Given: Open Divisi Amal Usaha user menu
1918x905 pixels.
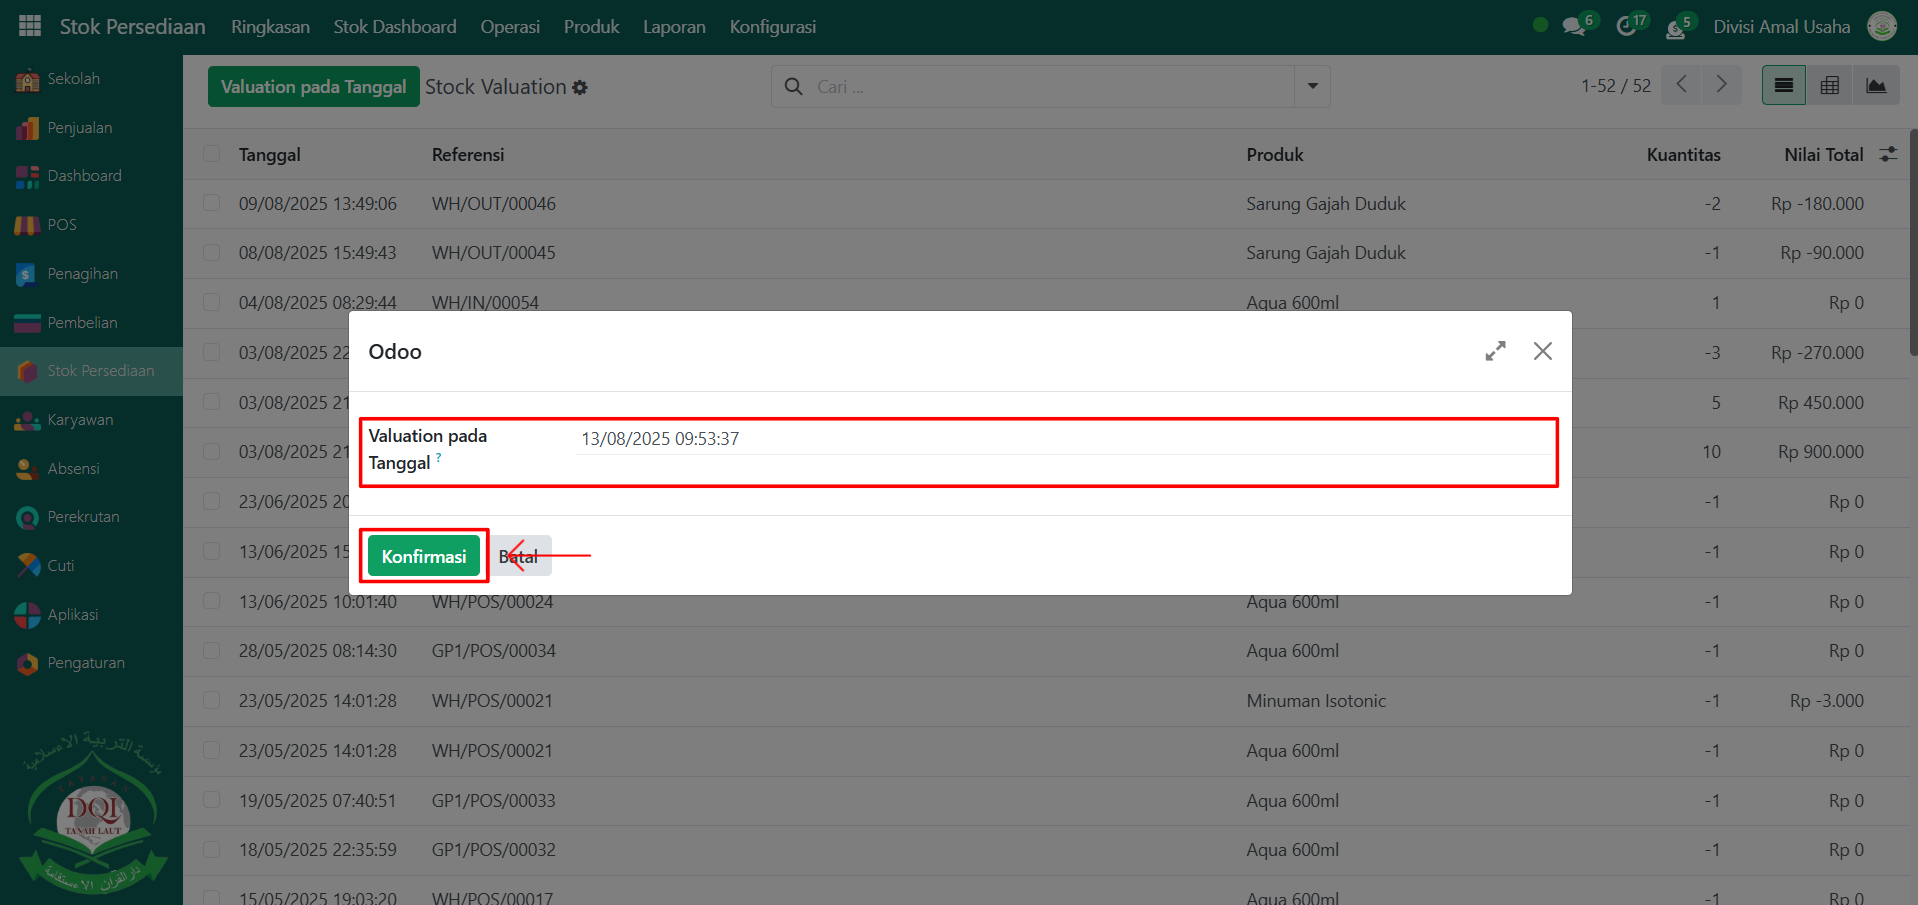Looking at the screenshot, I should pos(1781,27).
